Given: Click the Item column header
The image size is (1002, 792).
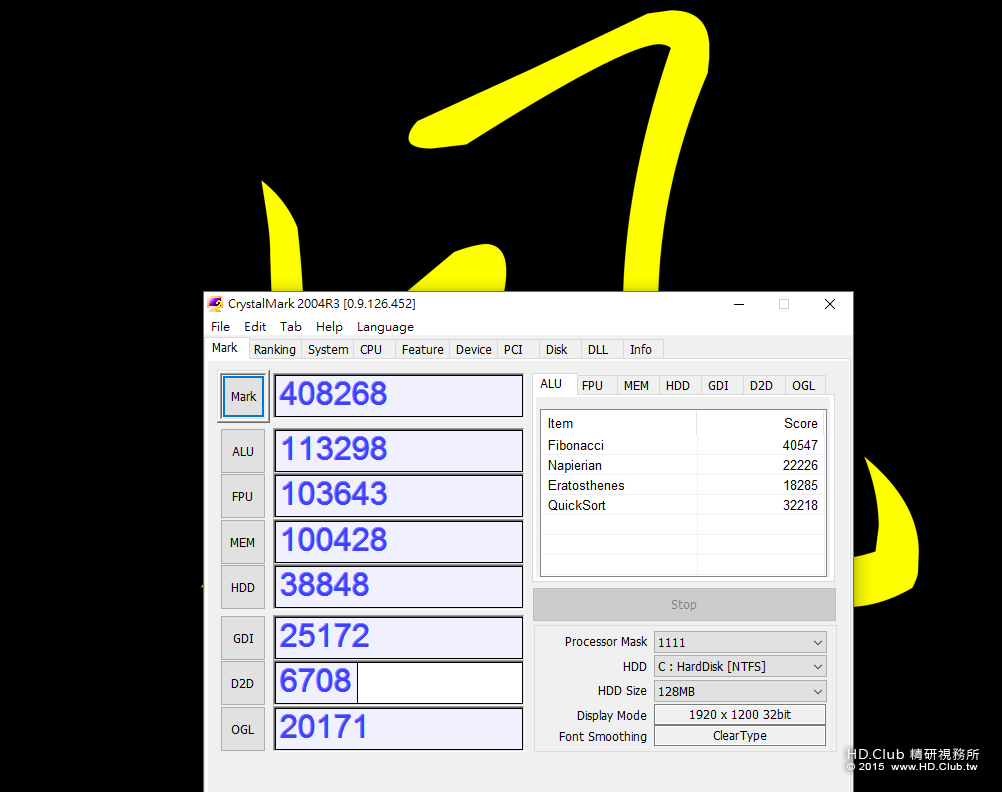Looking at the screenshot, I should point(619,423).
